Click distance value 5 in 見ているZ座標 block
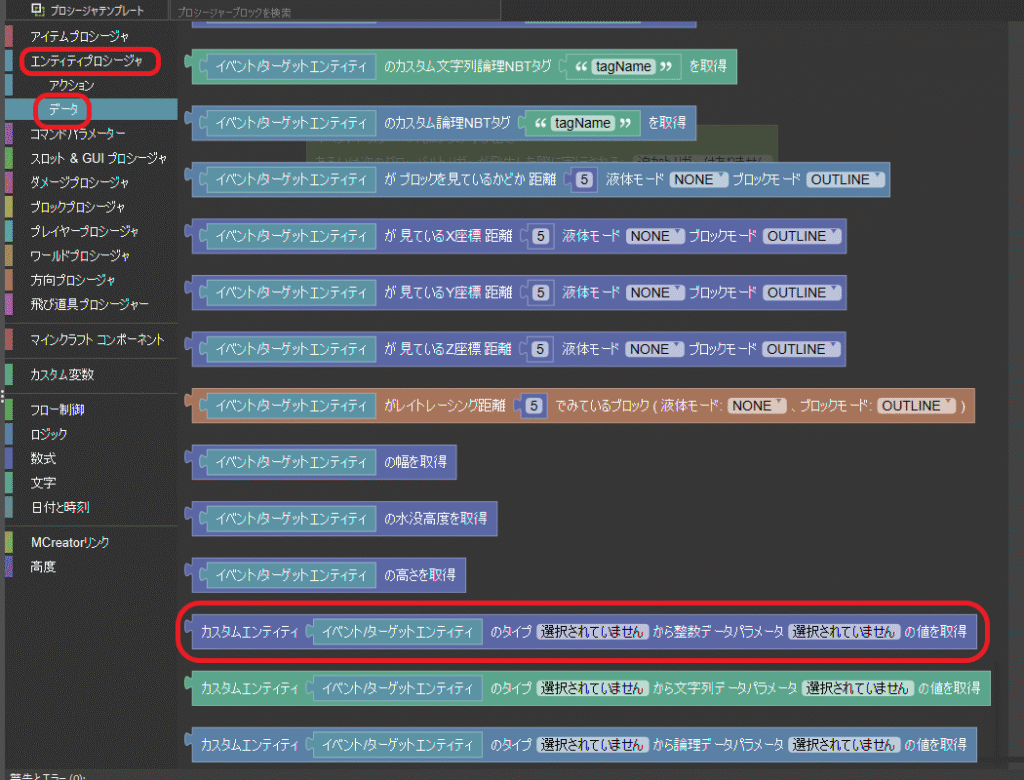 pyautogui.click(x=541, y=350)
